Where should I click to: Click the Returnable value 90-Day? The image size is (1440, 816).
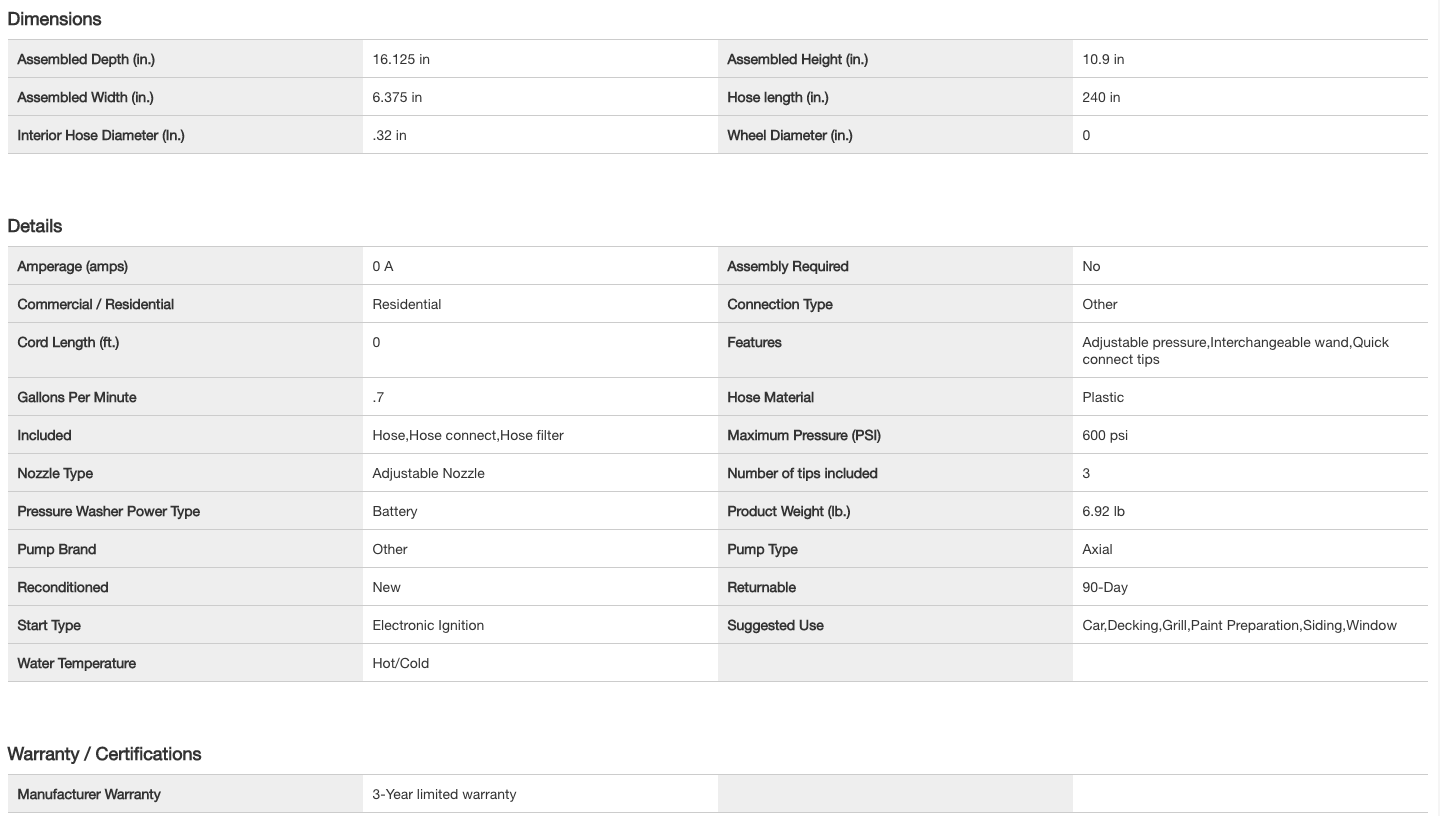(1105, 587)
